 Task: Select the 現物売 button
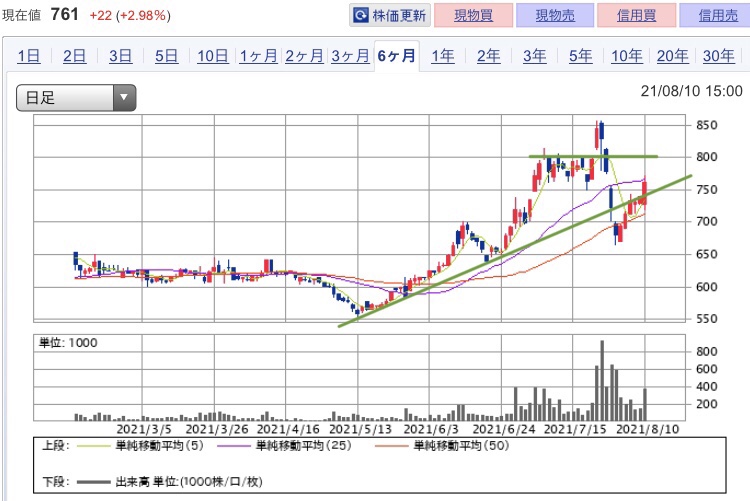point(555,15)
